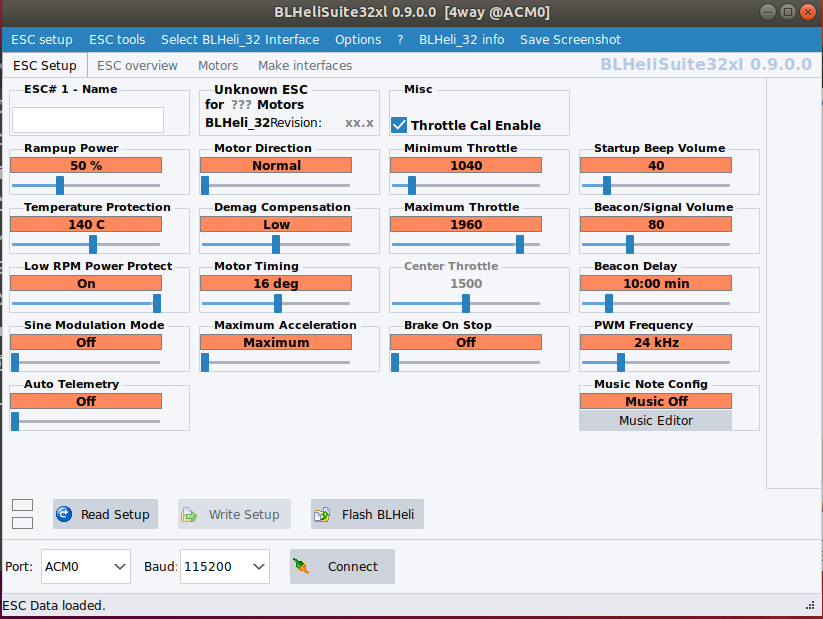
Task: Click the Brake On Stop slider handle
Action: (395, 362)
